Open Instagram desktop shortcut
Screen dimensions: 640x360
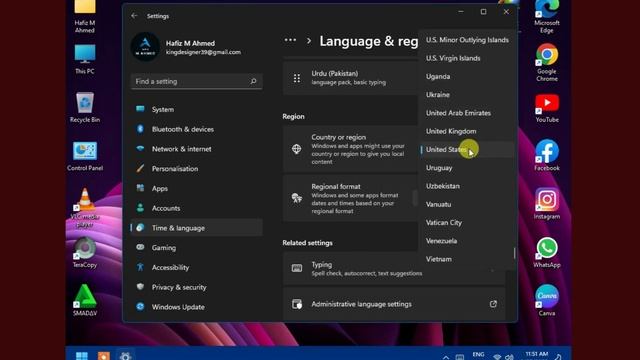click(x=547, y=204)
